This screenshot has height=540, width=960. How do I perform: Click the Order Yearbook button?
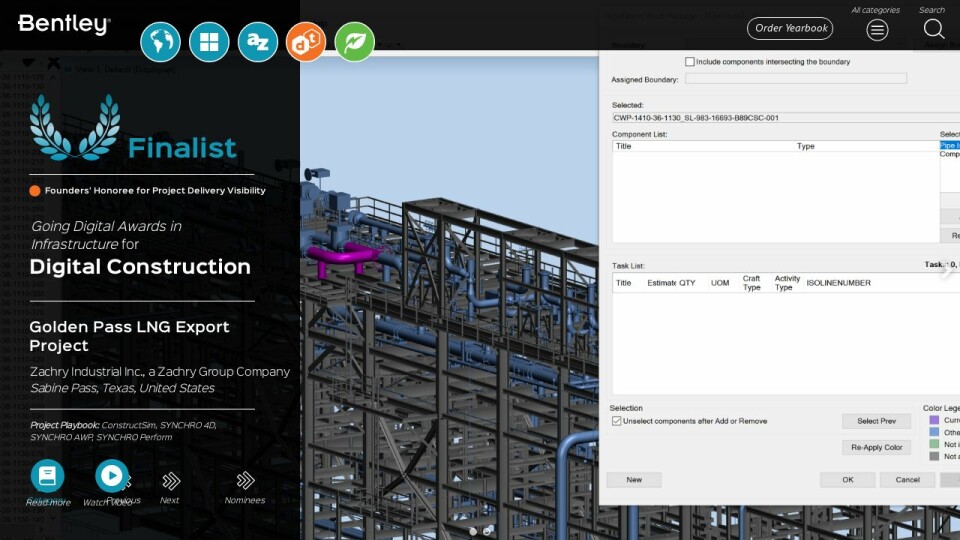coord(790,28)
